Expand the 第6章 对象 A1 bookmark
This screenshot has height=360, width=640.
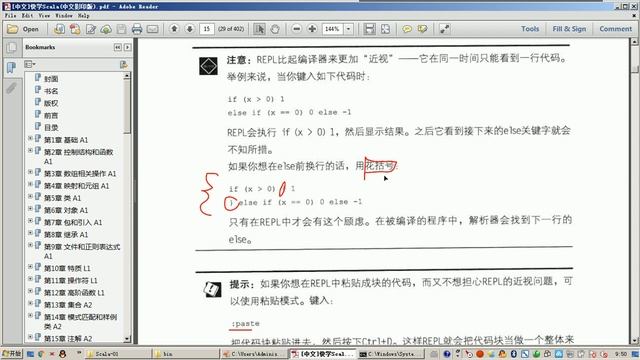30,209
